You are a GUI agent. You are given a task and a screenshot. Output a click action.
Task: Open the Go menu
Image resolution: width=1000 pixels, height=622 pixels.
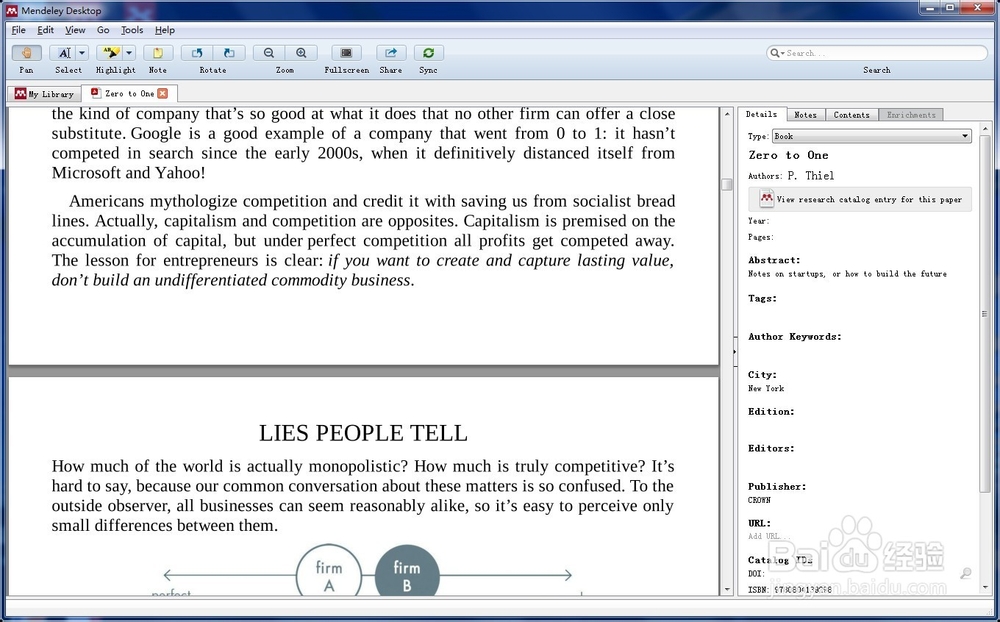(103, 30)
